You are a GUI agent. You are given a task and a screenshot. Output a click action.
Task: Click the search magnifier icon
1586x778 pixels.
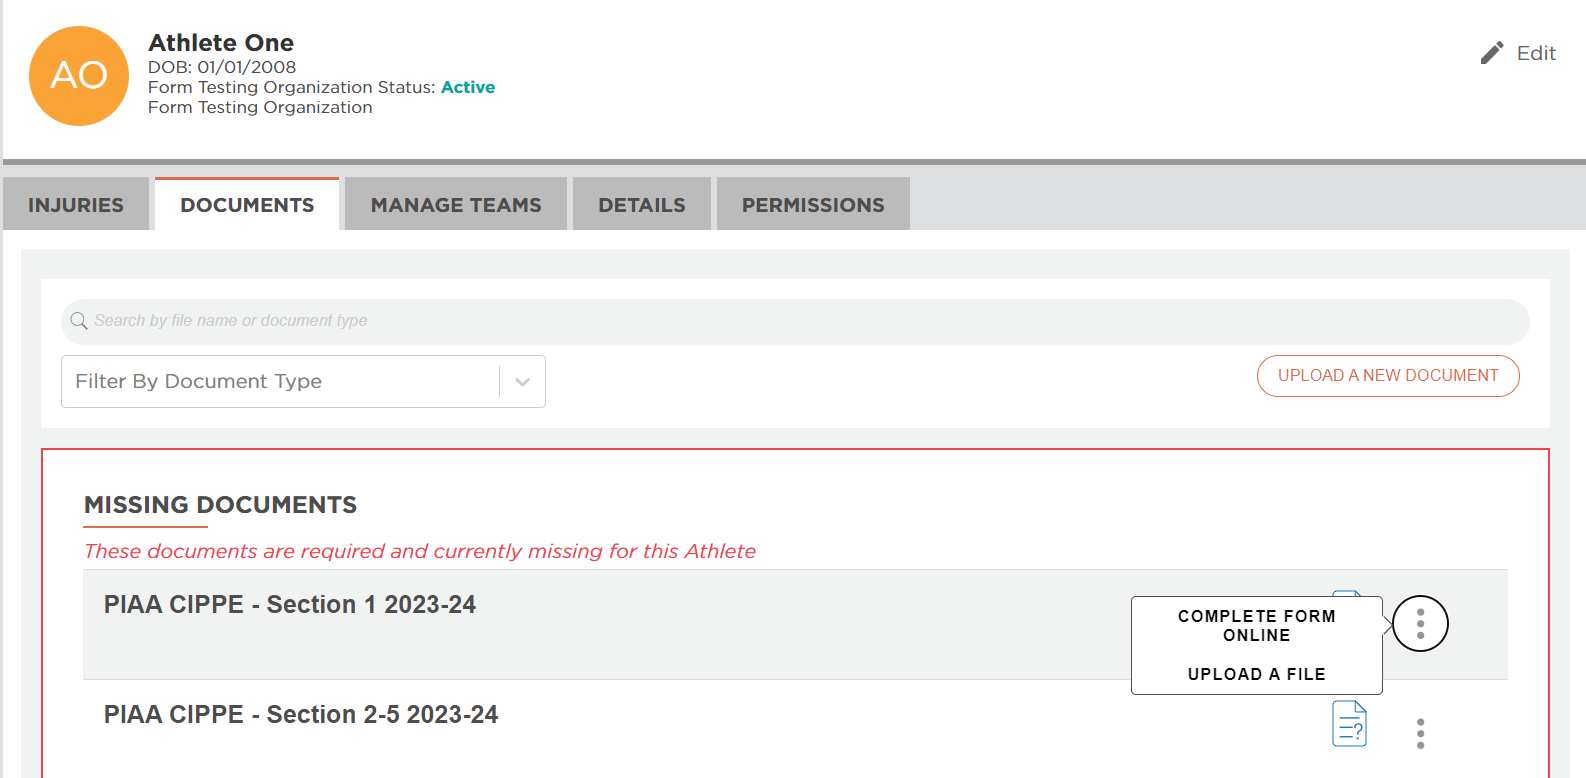(x=79, y=321)
